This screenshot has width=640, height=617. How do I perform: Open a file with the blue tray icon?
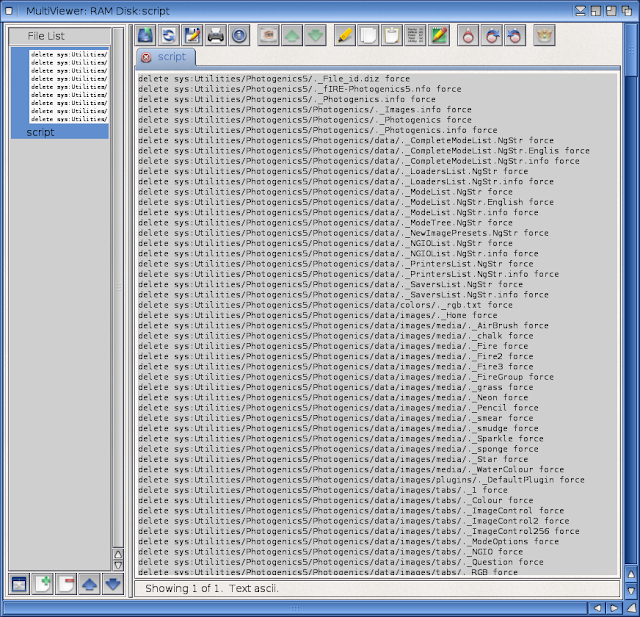[145, 36]
